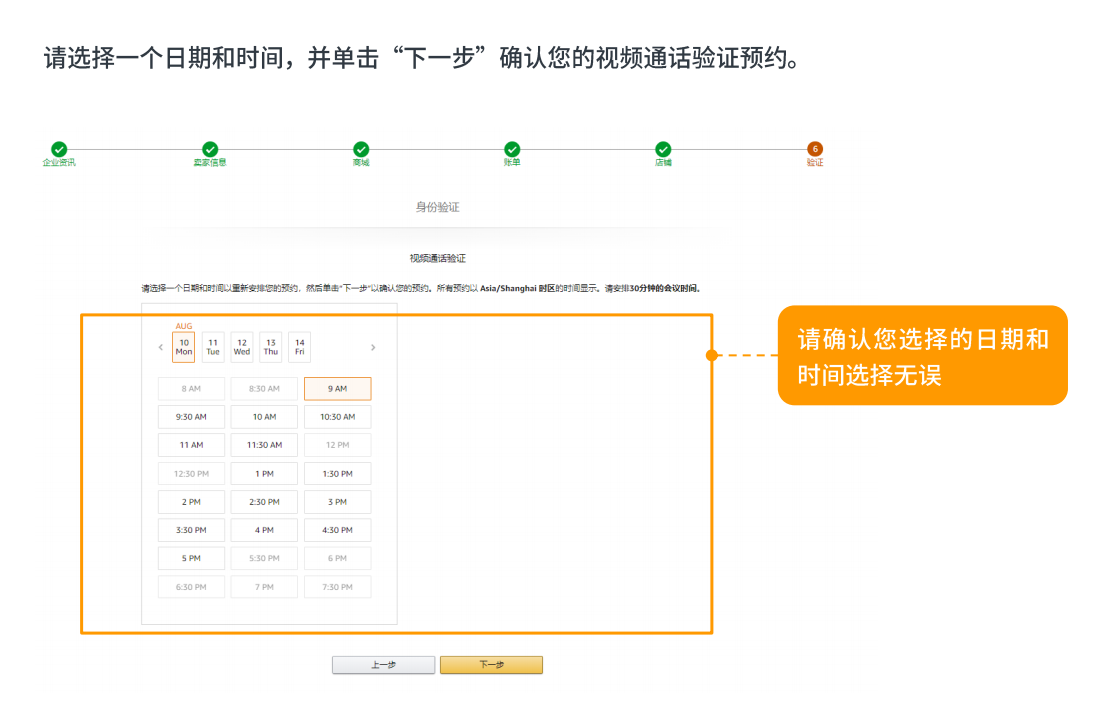Click the step 6 验证 circle icon
Image resolution: width=1108 pixels, height=707 pixels.
point(815,149)
